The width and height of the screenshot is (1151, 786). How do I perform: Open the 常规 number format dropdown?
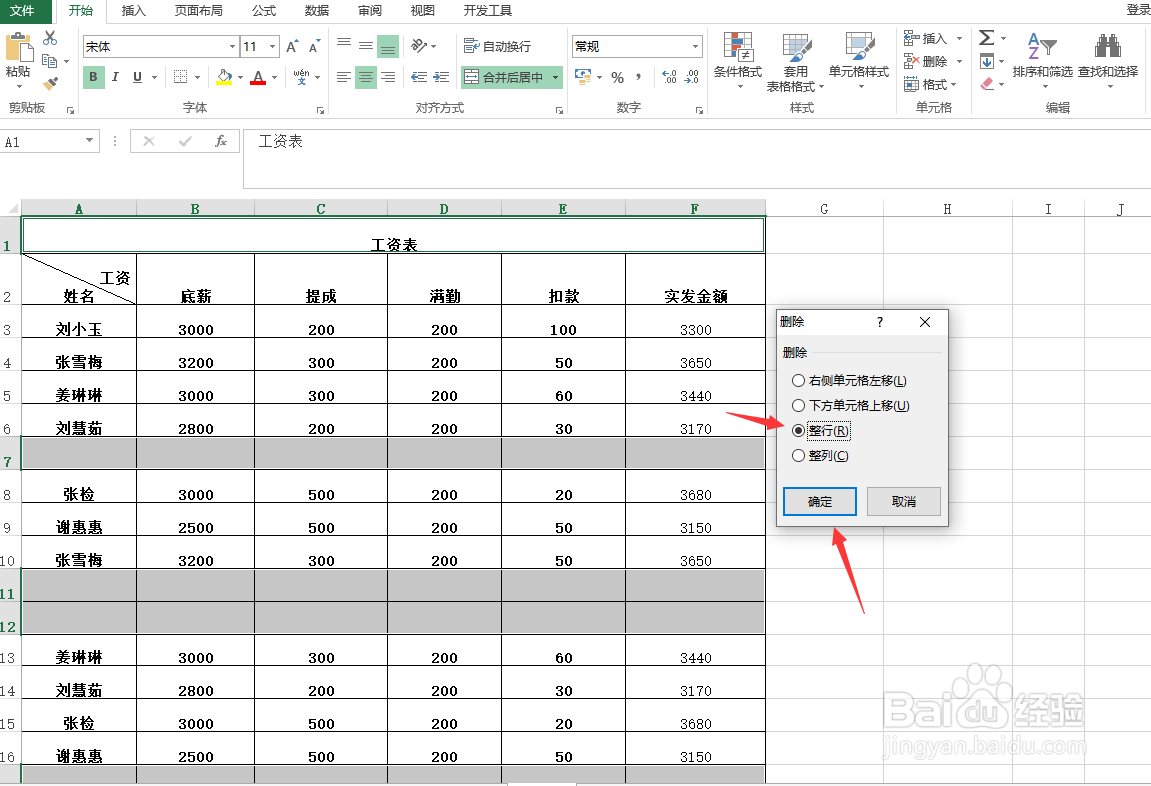(x=695, y=46)
